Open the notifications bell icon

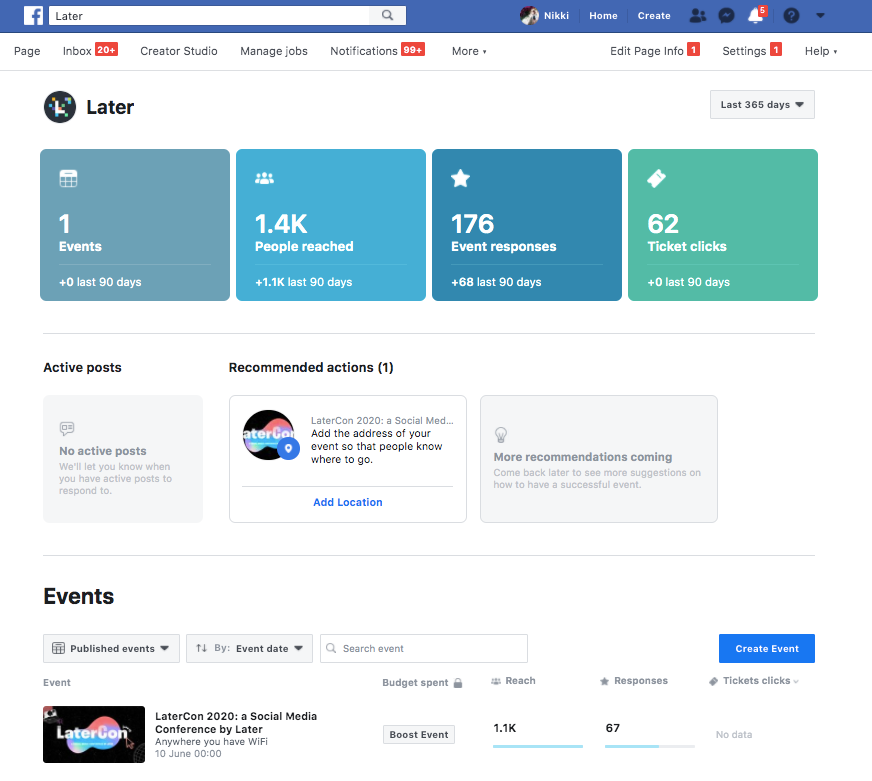click(756, 16)
